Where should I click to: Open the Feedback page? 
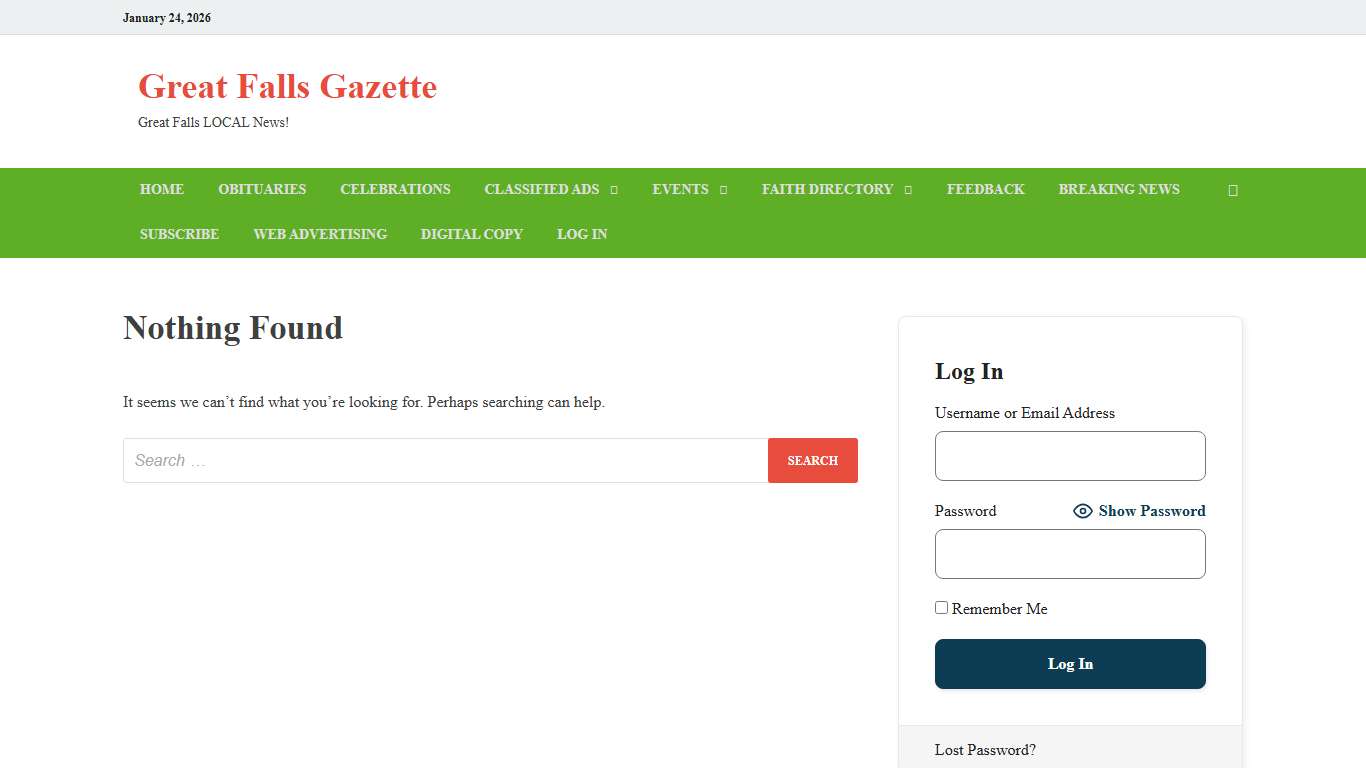[985, 189]
